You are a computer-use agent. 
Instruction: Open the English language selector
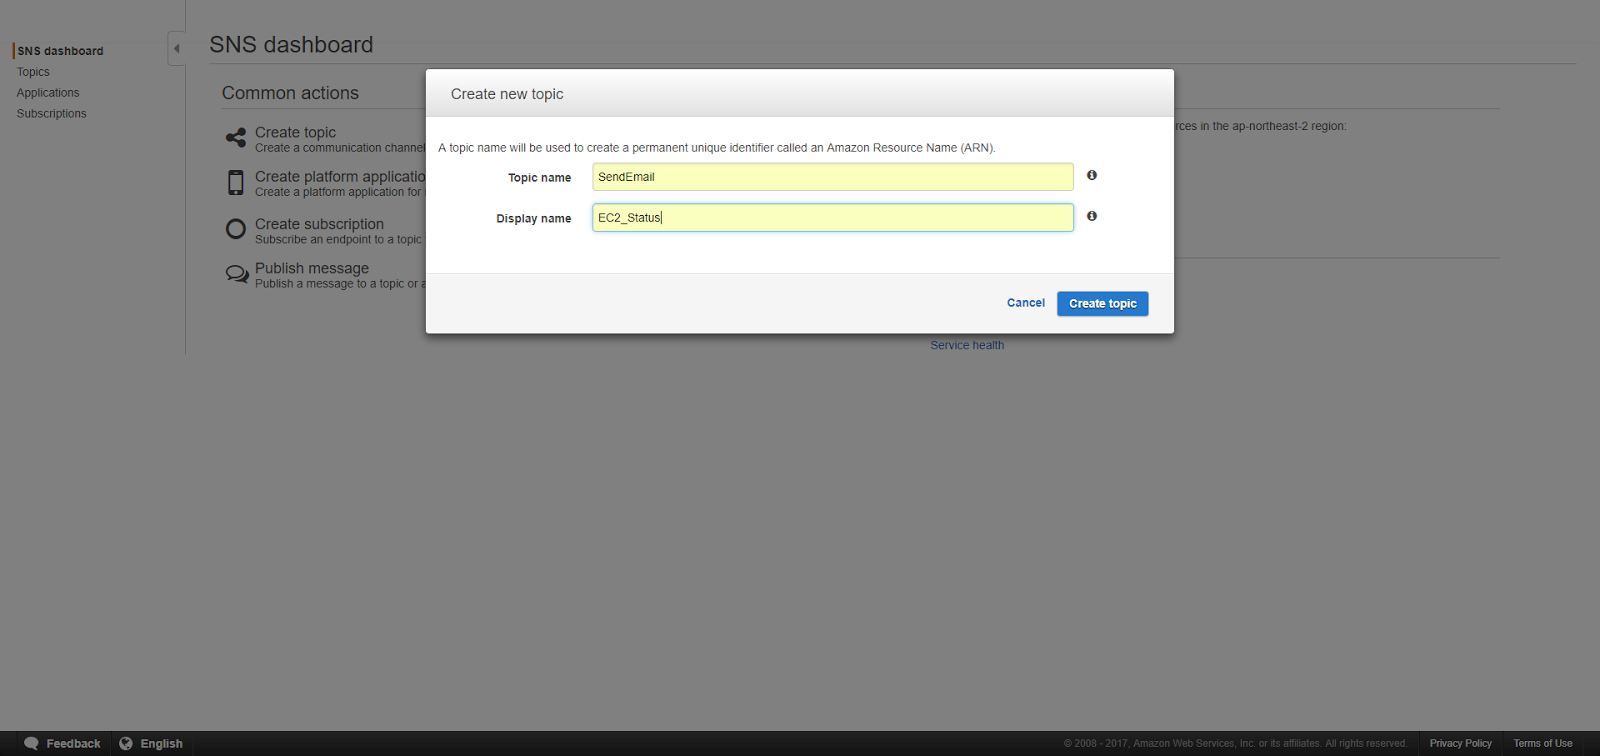click(151, 743)
